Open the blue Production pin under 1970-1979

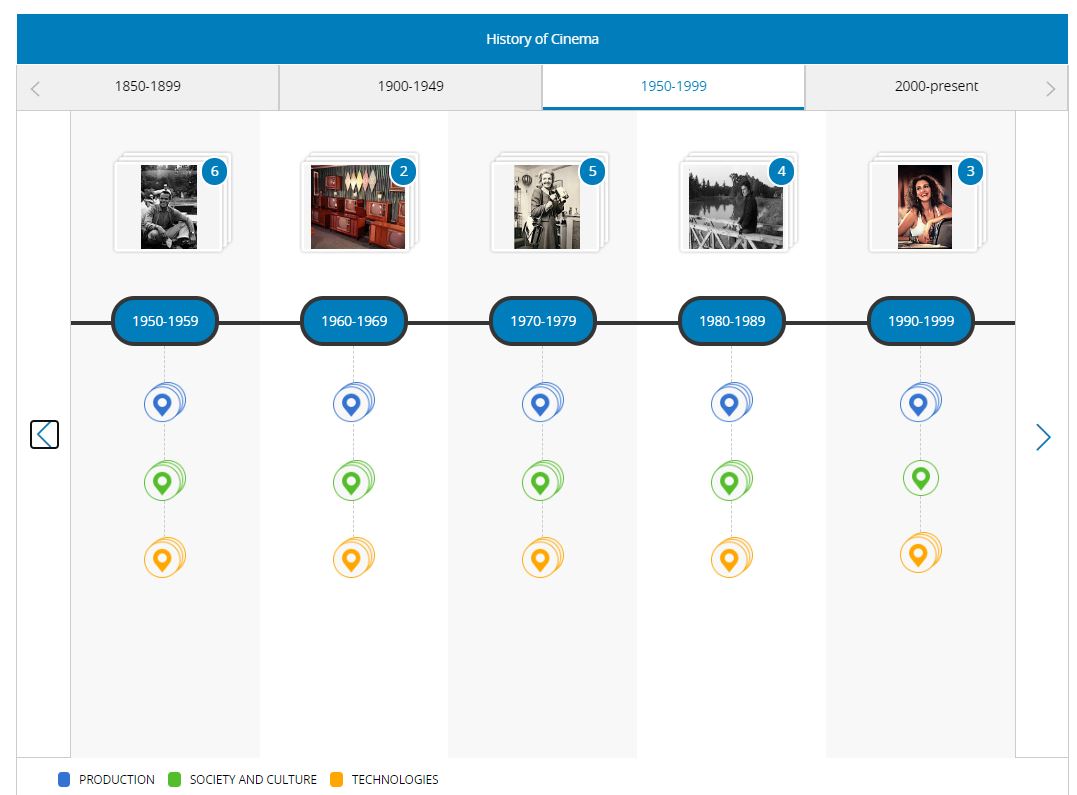pos(542,403)
